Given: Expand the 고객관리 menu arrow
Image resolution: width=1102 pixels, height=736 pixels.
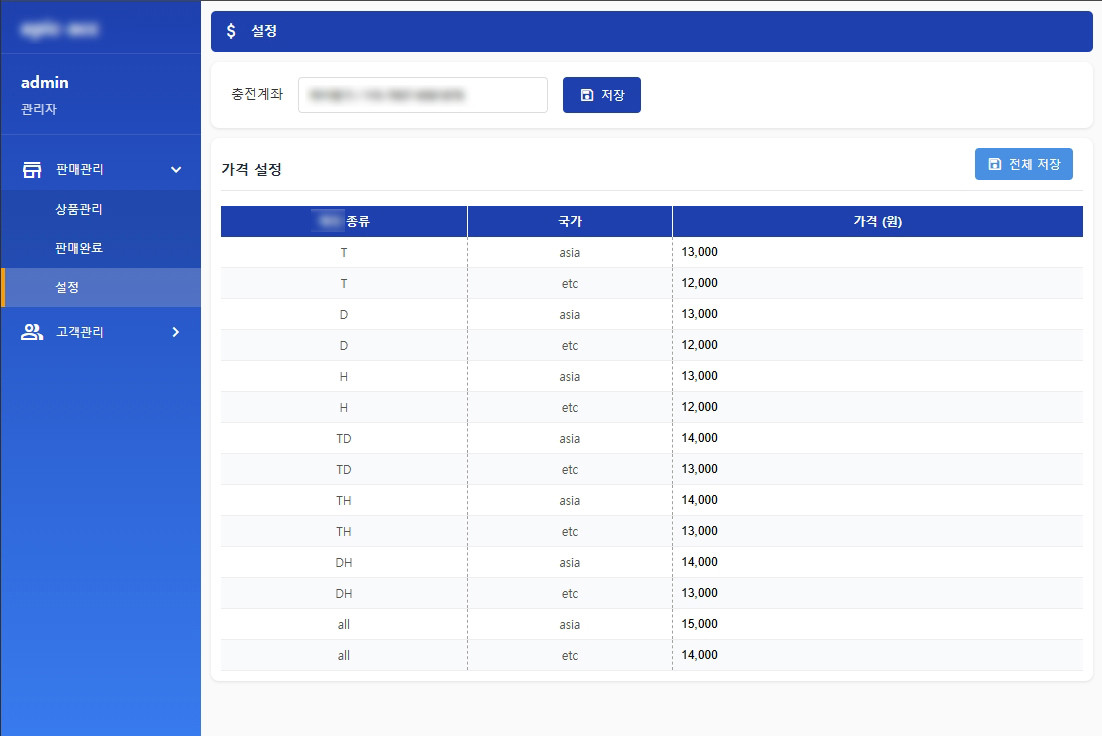Looking at the screenshot, I should tap(176, 332).
